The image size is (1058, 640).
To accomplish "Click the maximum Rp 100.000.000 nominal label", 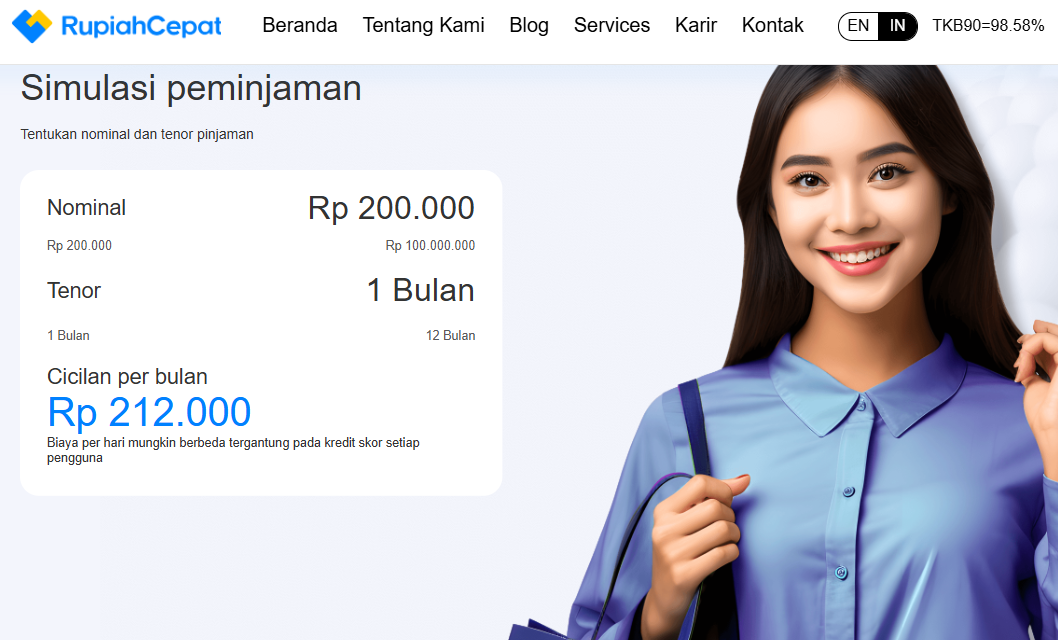I will coord(430,245).
